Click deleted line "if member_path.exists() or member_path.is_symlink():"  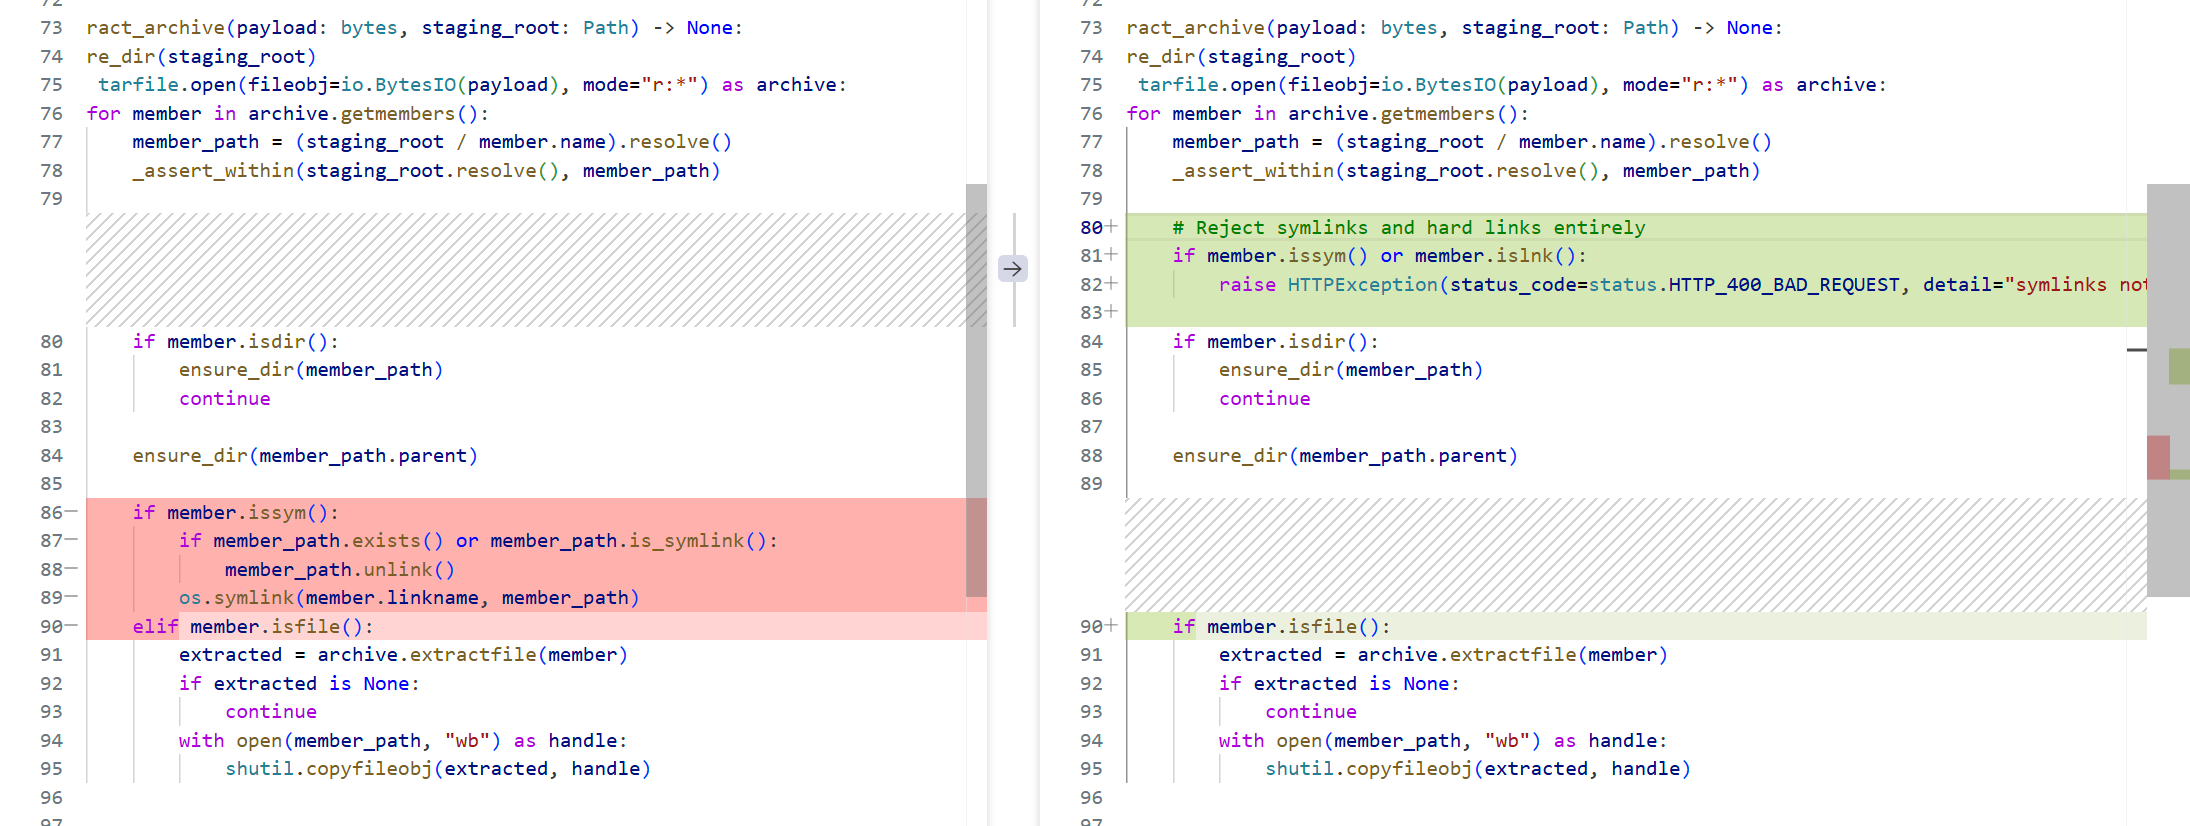tap(478, 541)
